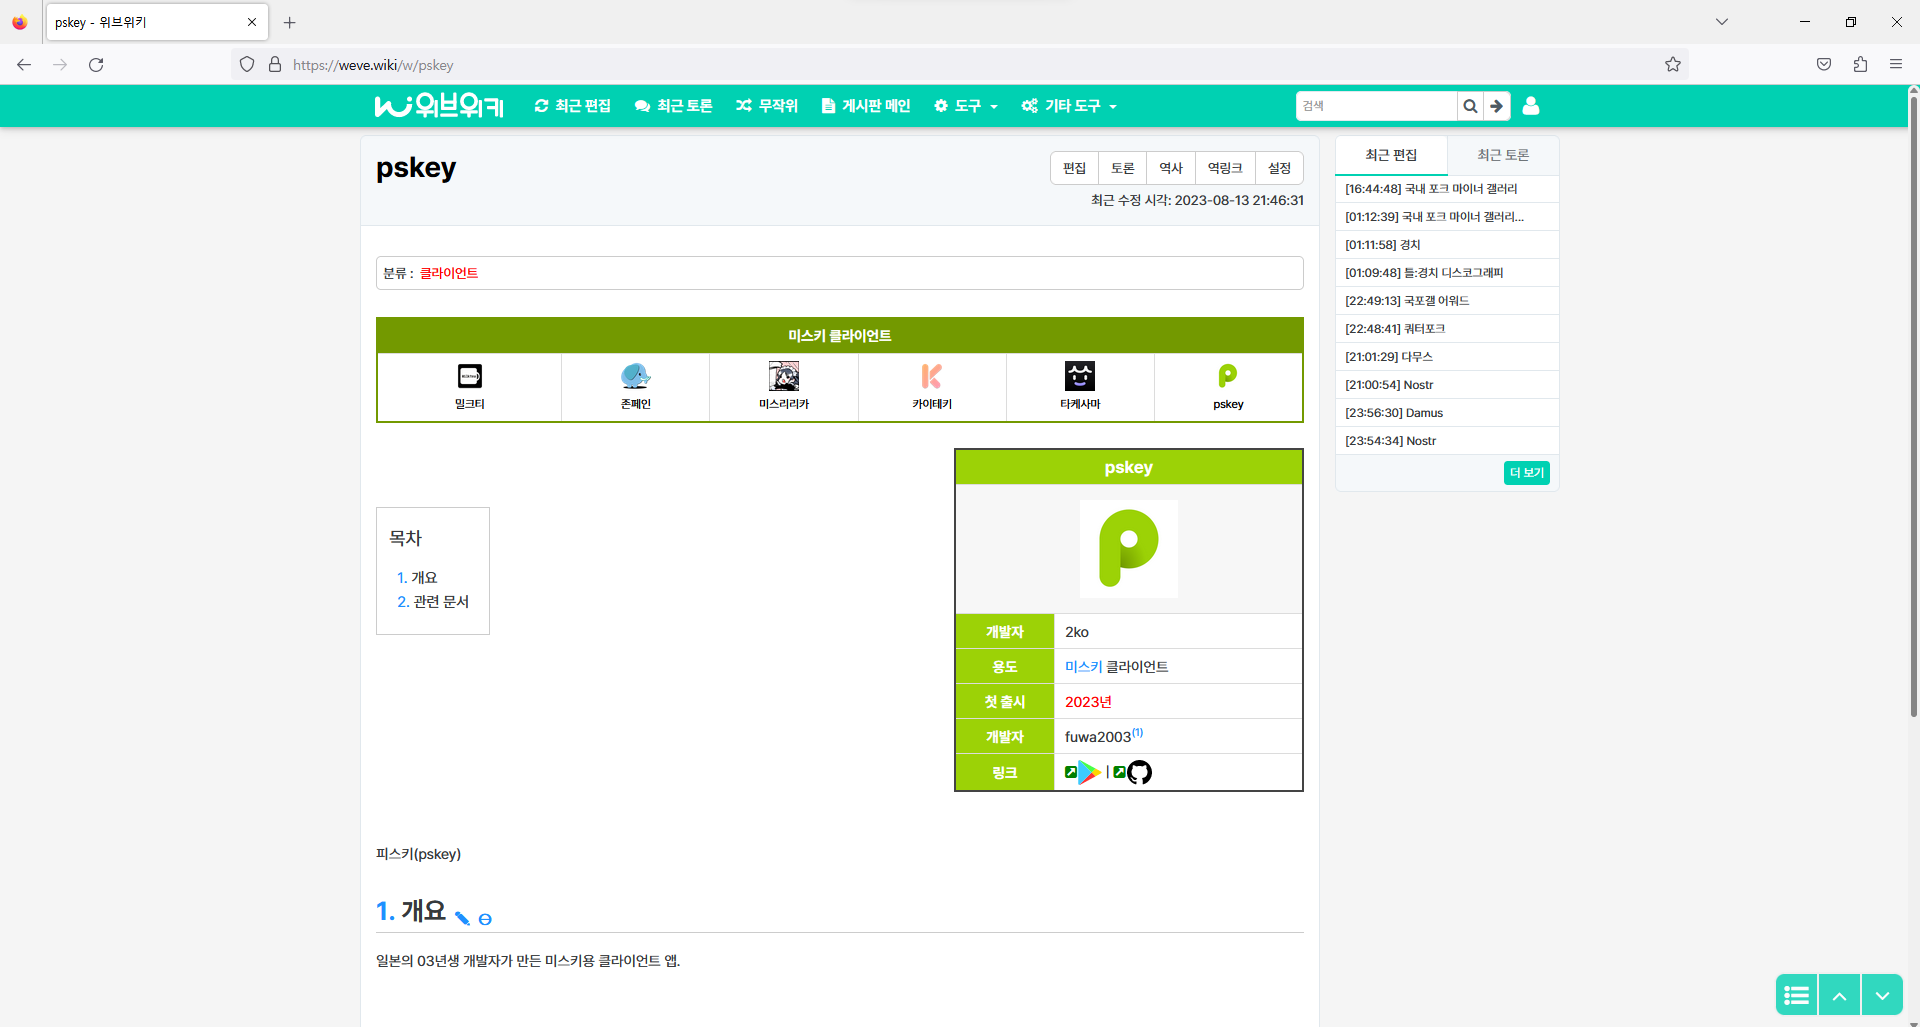Open the red 2023년 link

(x=1088, y=701)
